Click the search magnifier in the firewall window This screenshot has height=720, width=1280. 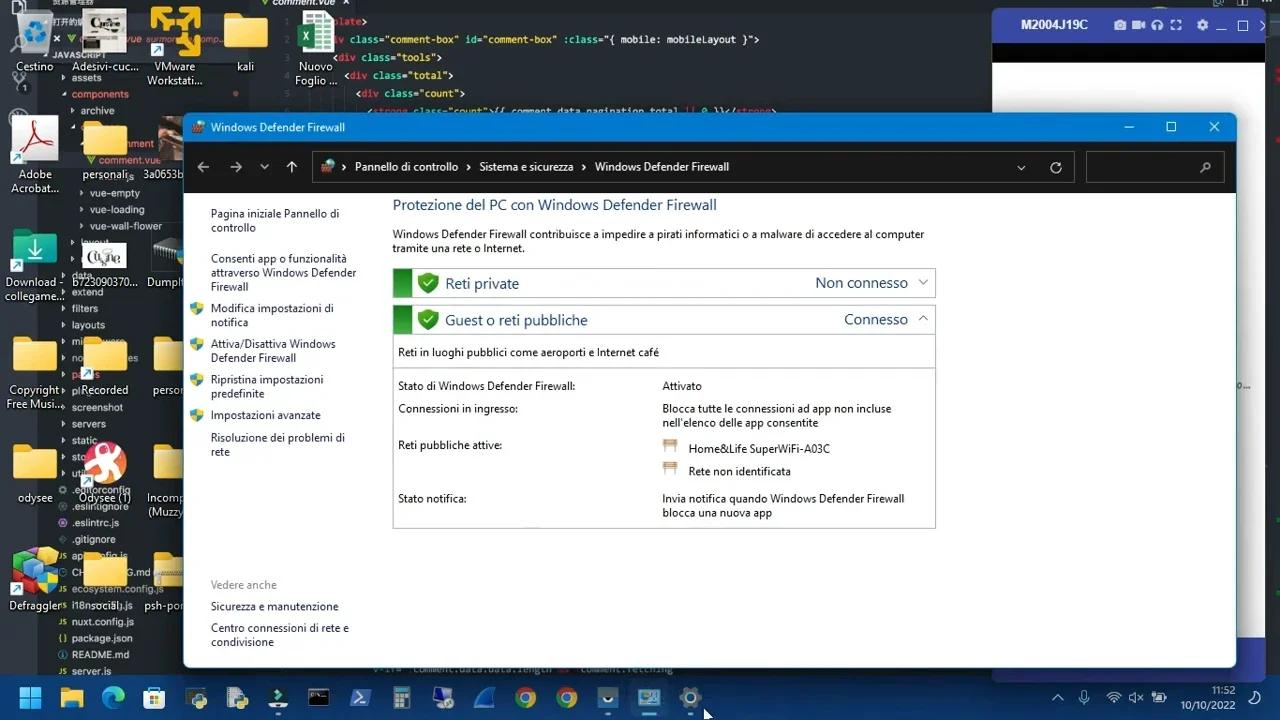click(1205, 166)
